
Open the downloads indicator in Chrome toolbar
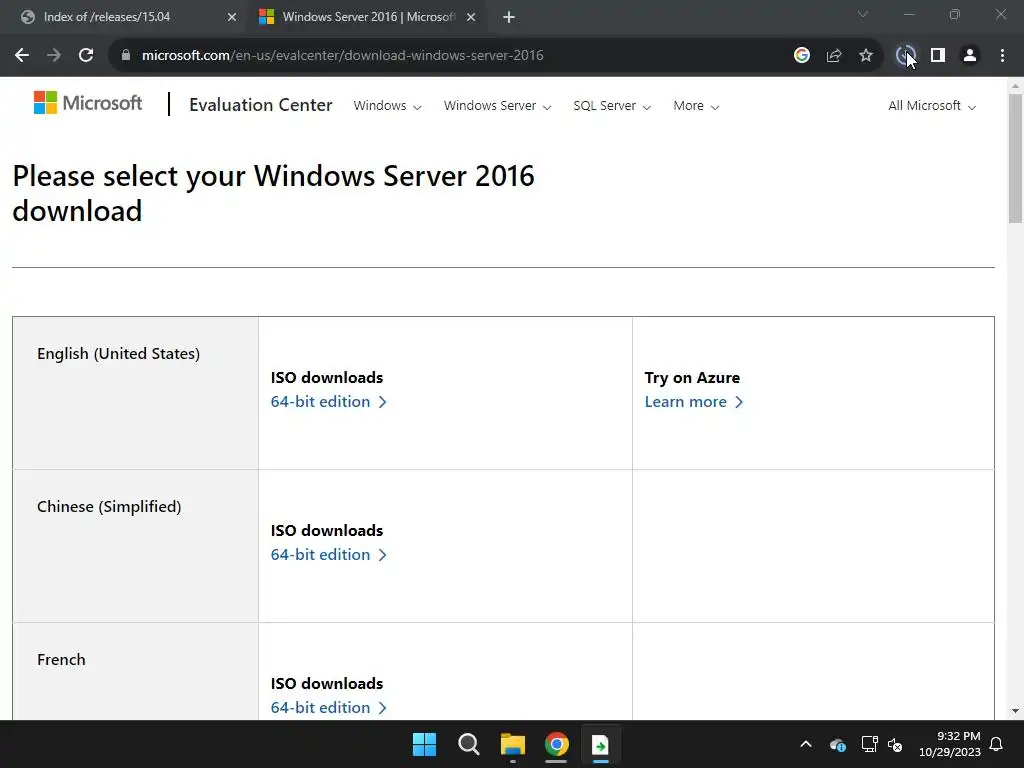pos(905,56)
